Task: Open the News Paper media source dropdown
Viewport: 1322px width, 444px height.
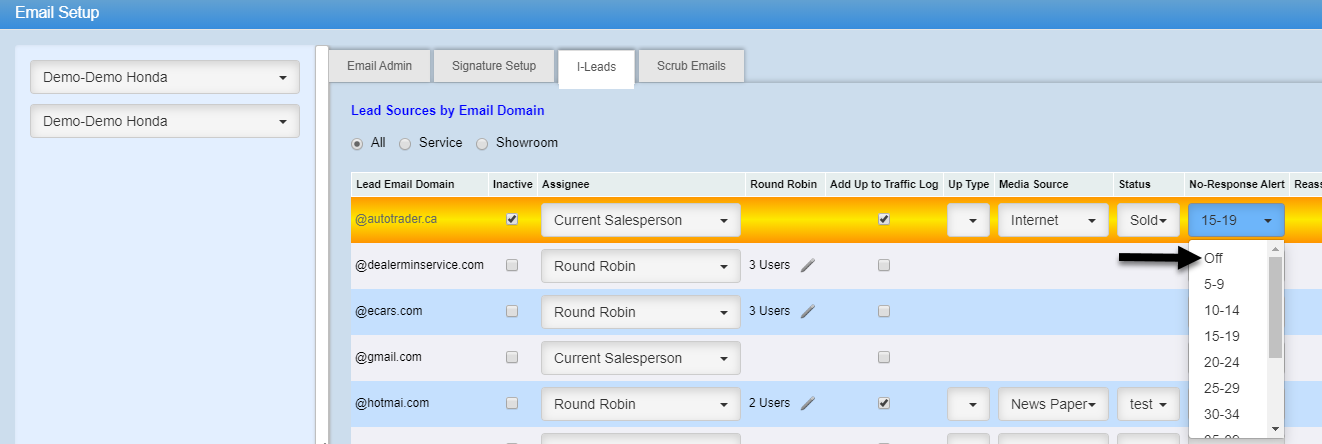Action: pos(1052,404)
